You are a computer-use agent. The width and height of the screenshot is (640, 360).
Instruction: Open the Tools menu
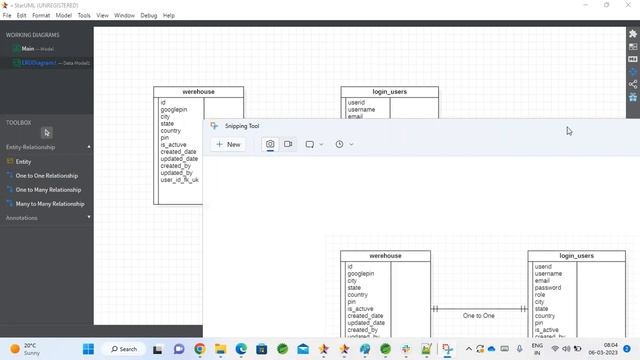pos(84,16)
